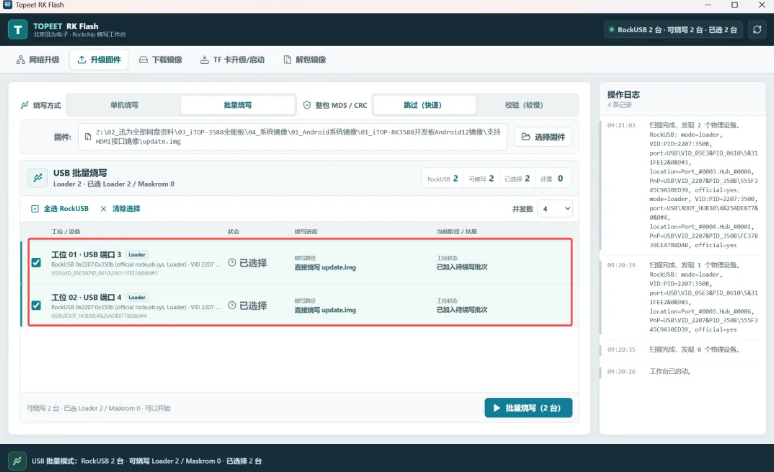This screenshot has width=774, height=472.
Task: Click the Loader 2 · 已选 Loader 2 / Maskrom 0 subtitle
Action: pyautogui.click(x=114, y=184)
